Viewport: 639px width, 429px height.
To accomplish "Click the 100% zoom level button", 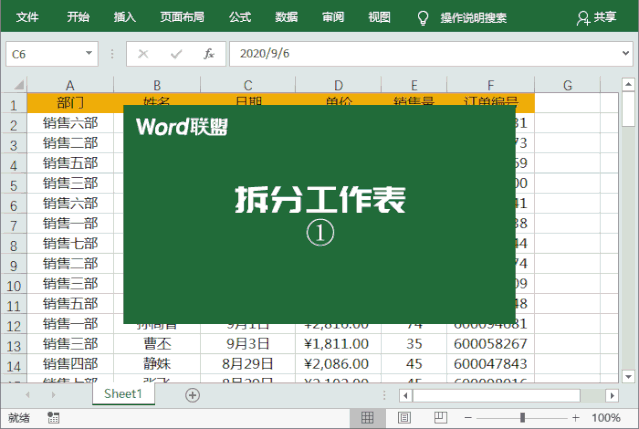I will pos(606,418).
